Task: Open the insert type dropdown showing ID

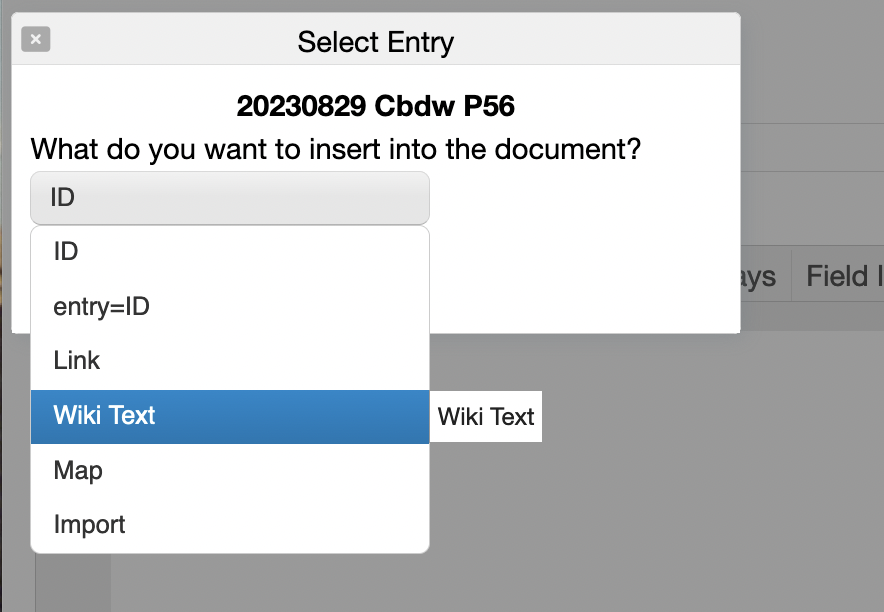Action: tap(230, 198)
